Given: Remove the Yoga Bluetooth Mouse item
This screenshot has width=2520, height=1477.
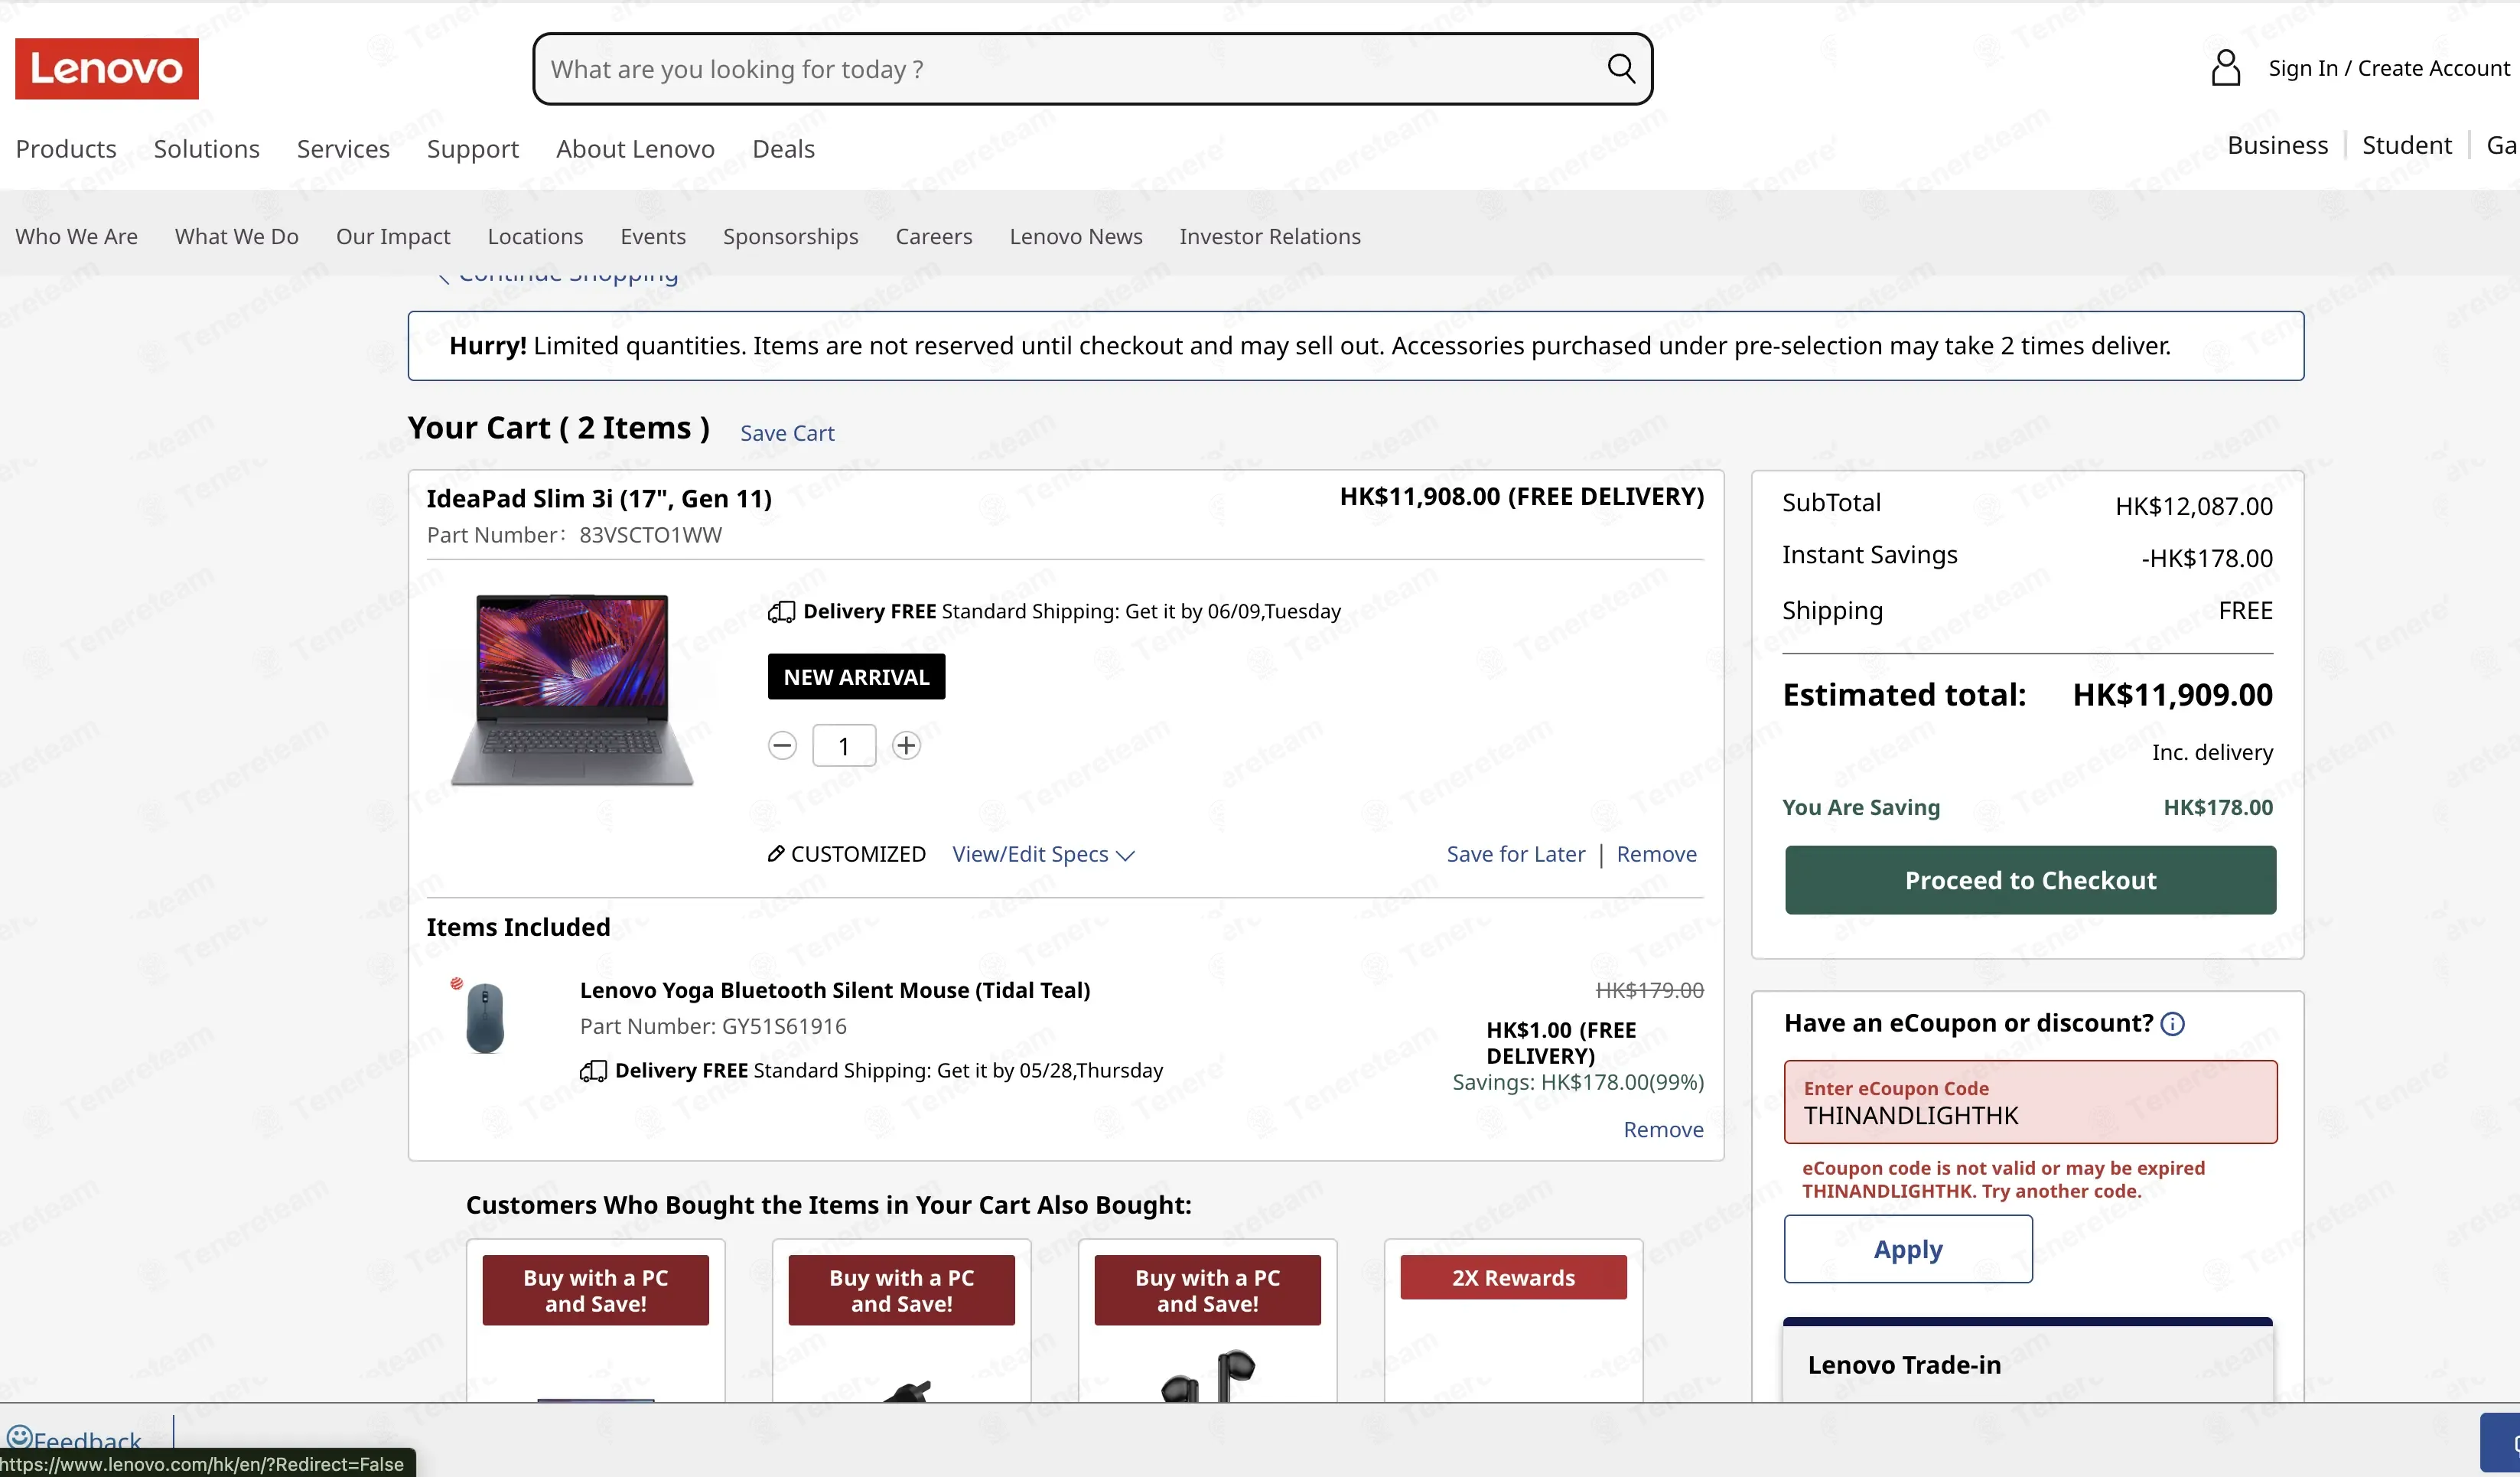Looking at the screenshot, I should [1663, 1129].
